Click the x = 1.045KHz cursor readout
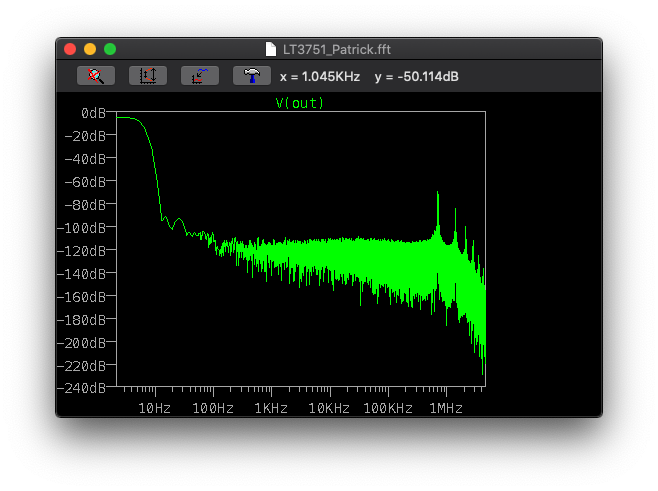Screen dimensions: 658x491 coord(320,76)
